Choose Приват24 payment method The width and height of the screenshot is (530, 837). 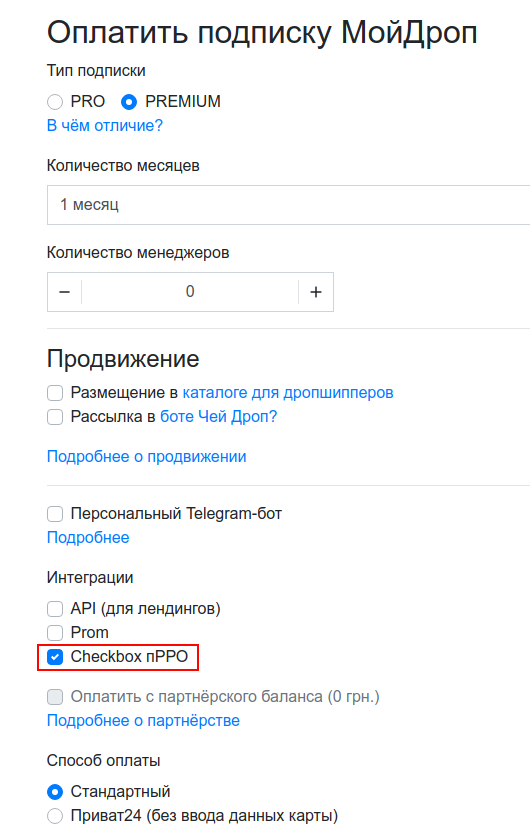pos(55,816)
